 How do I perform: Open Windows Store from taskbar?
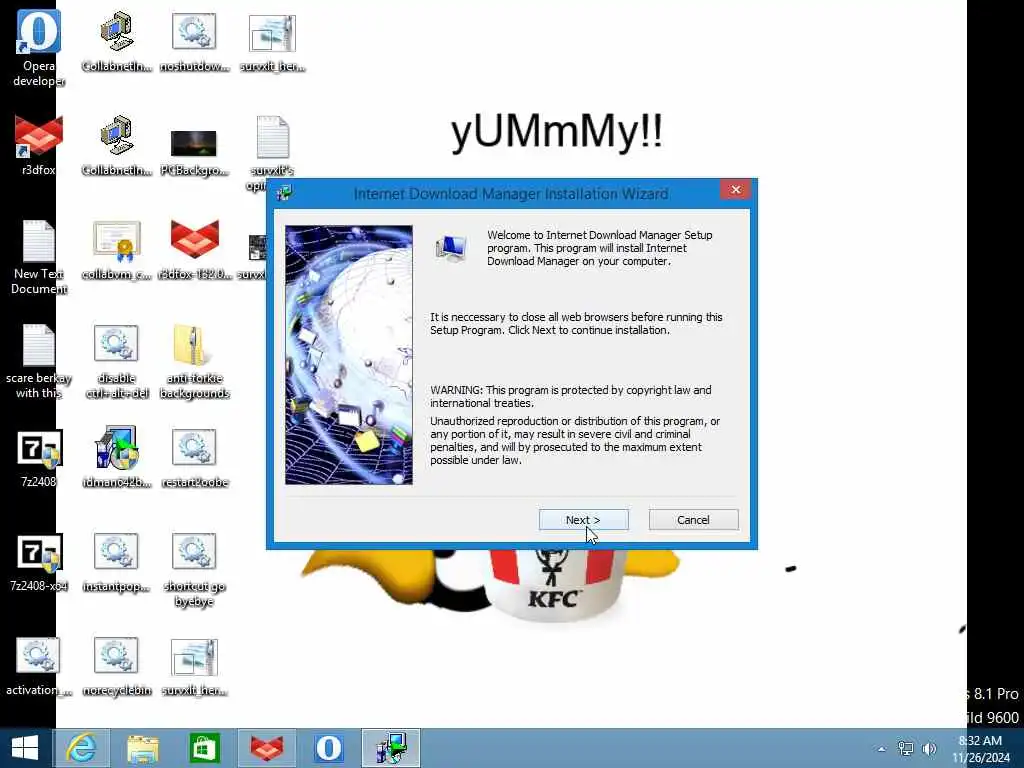[x=204, y=748]
